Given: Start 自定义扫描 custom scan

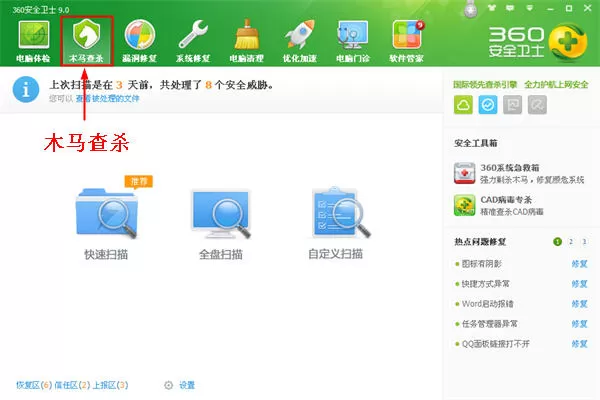Looking at the screenshot, I should tap(336, 224).
